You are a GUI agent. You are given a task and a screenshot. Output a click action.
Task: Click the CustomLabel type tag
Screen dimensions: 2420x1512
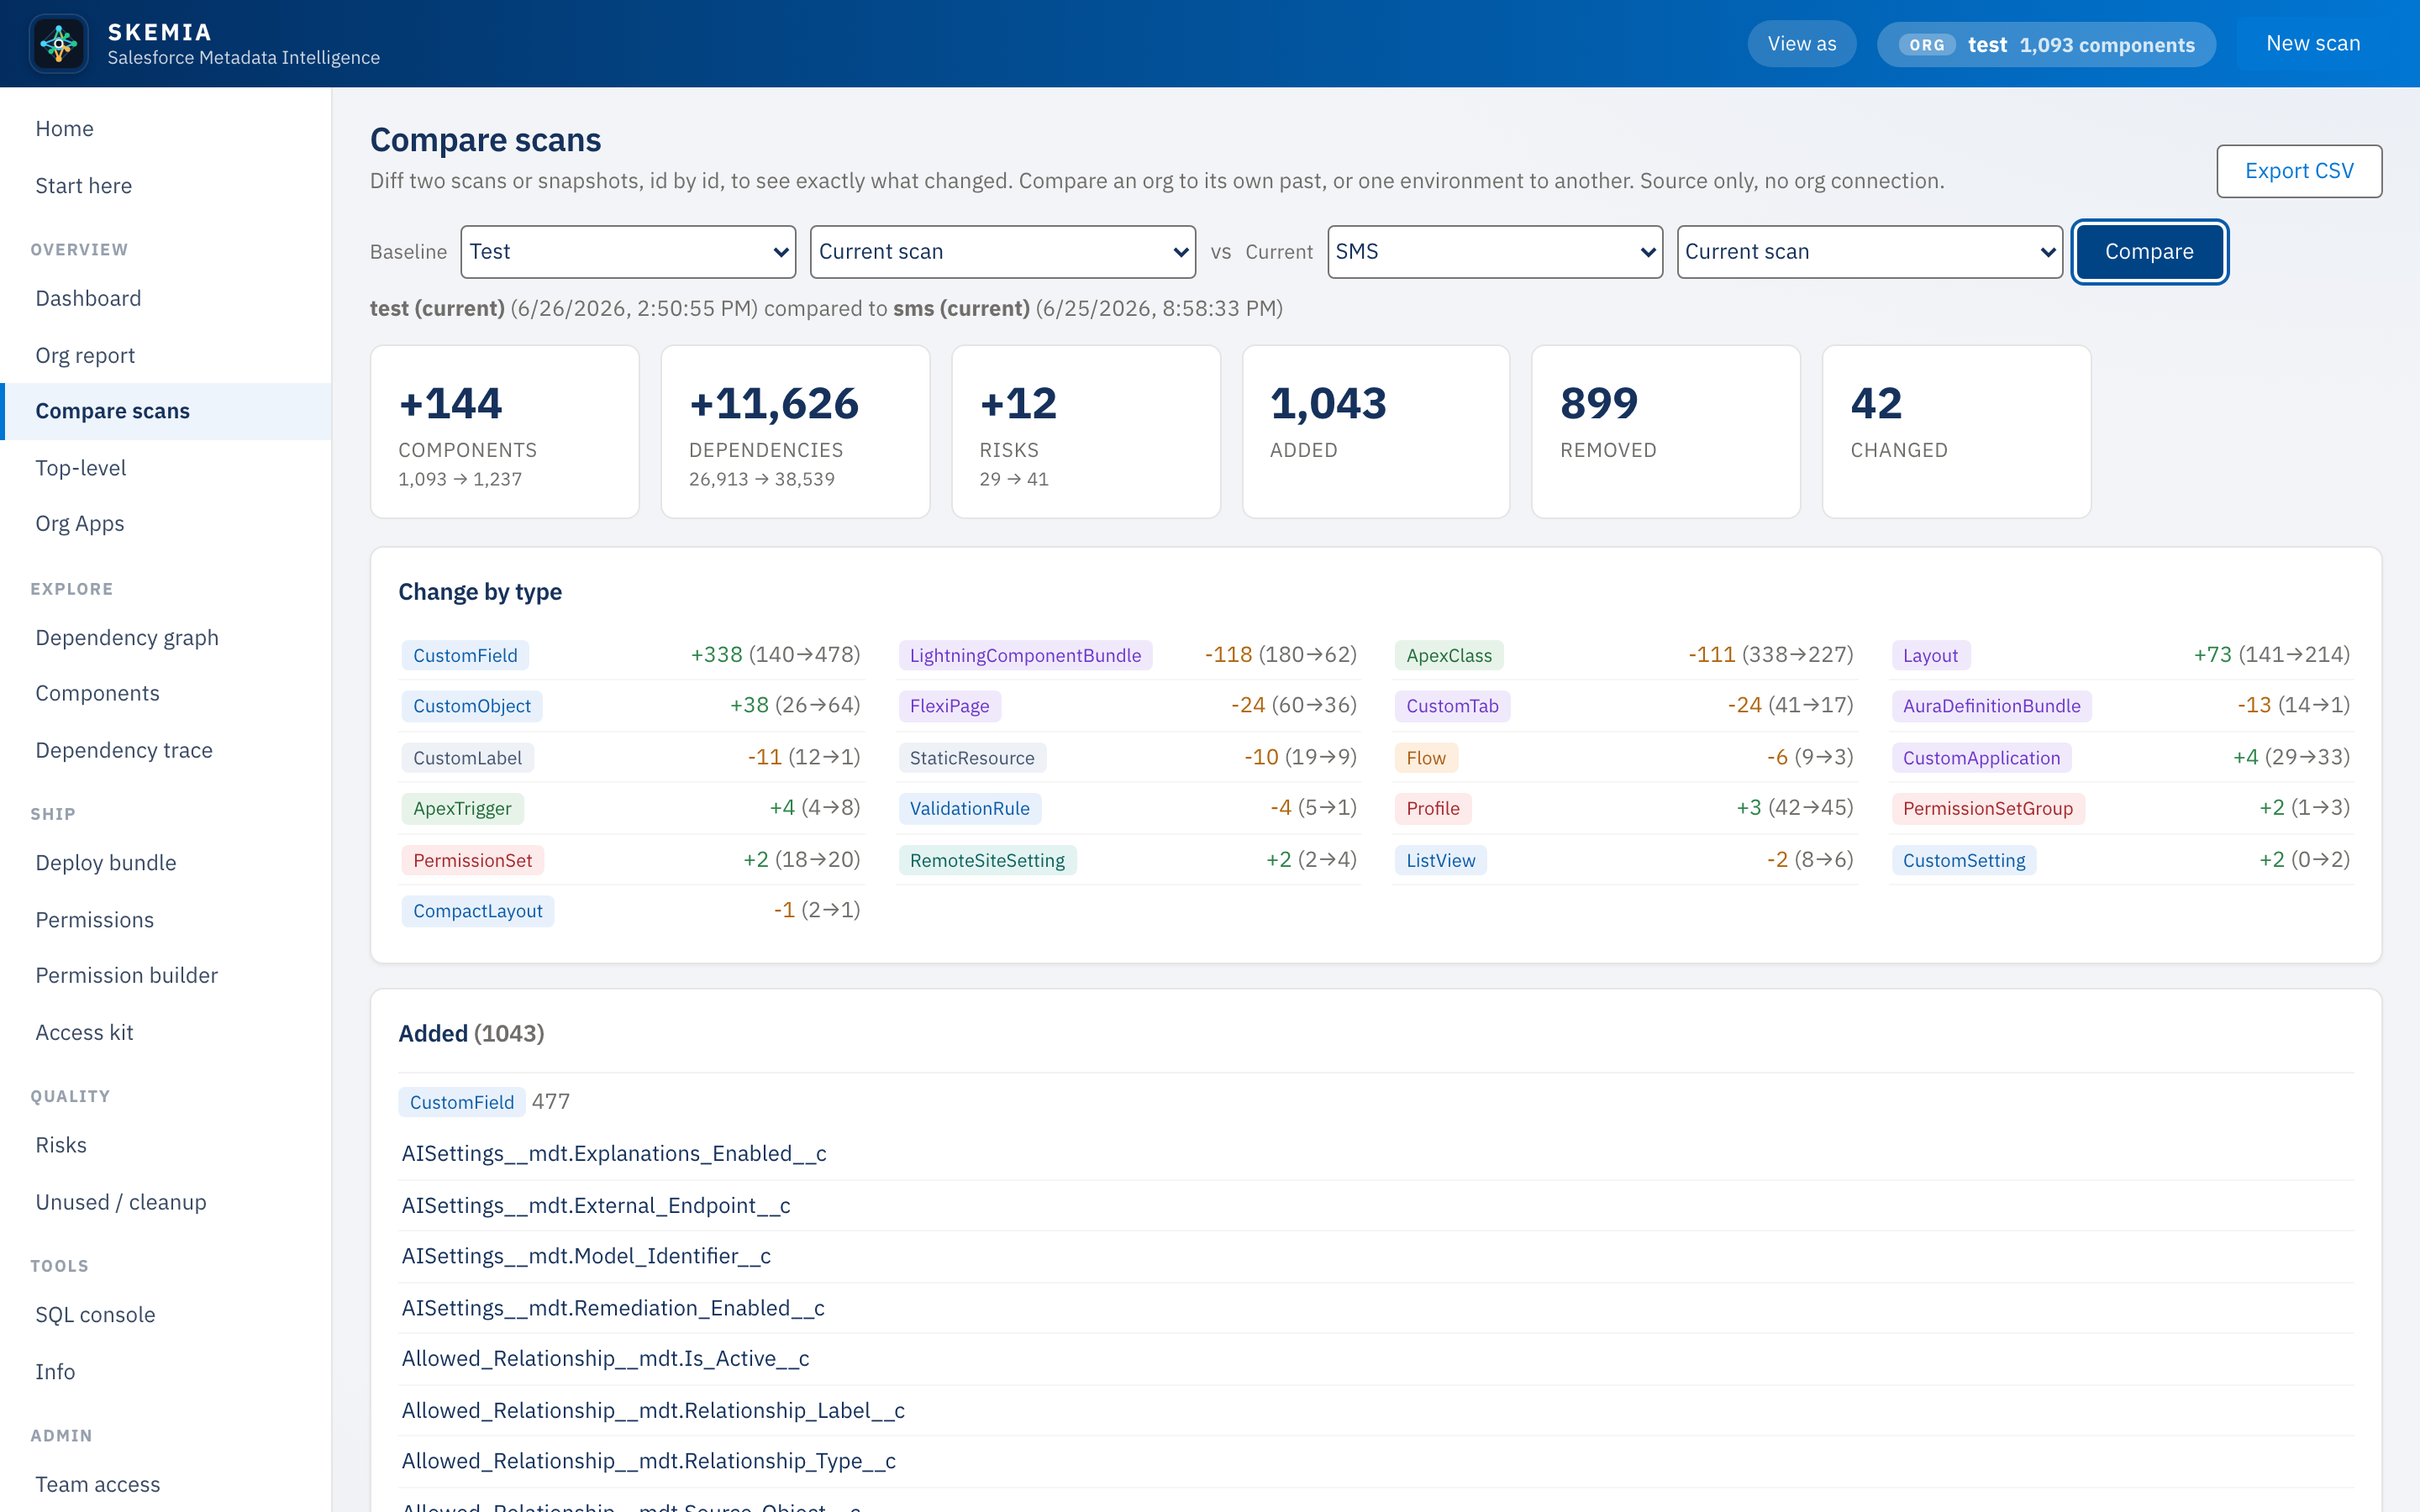point(467,759)
